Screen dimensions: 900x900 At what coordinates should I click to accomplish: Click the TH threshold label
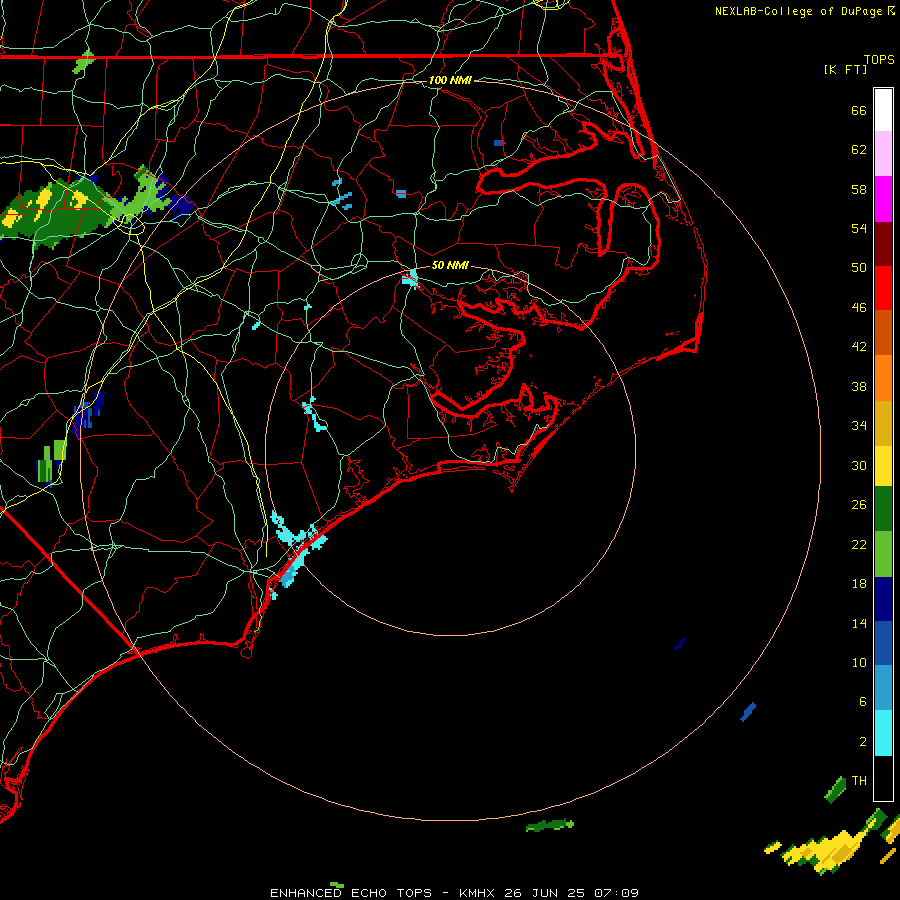(x=859, y=781)
